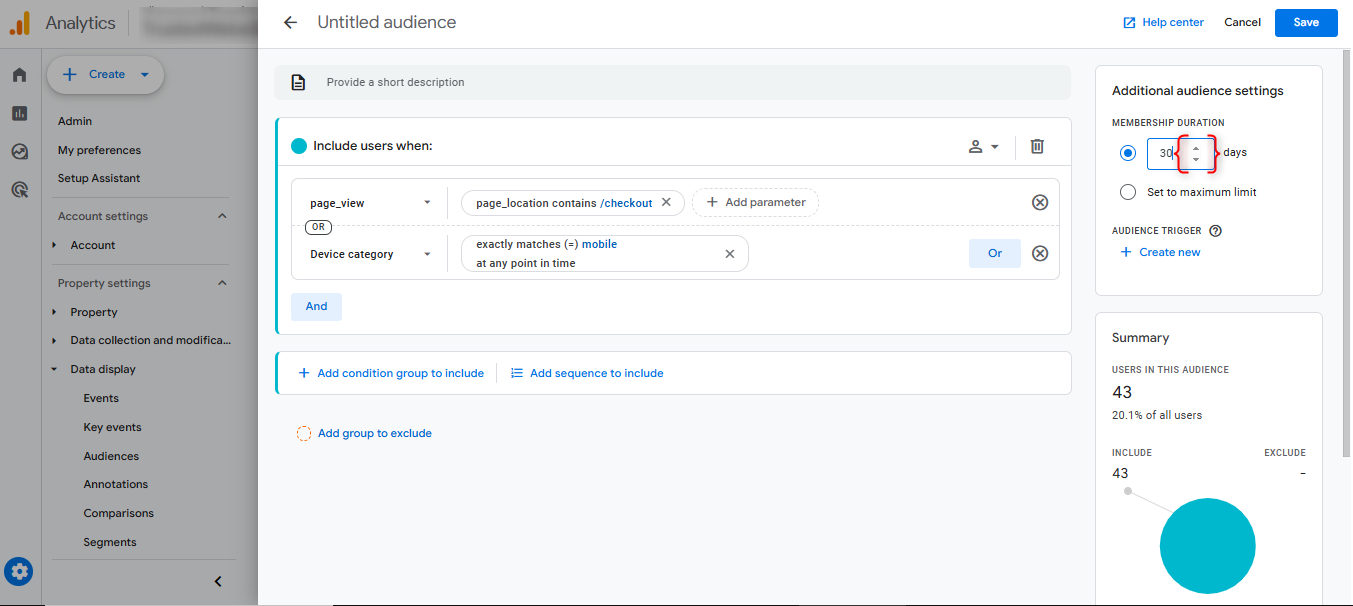The width and height of the screenshot is (1353, 606).
Task: Open the Explore icon in left sidebar
Action: point(19,152)
